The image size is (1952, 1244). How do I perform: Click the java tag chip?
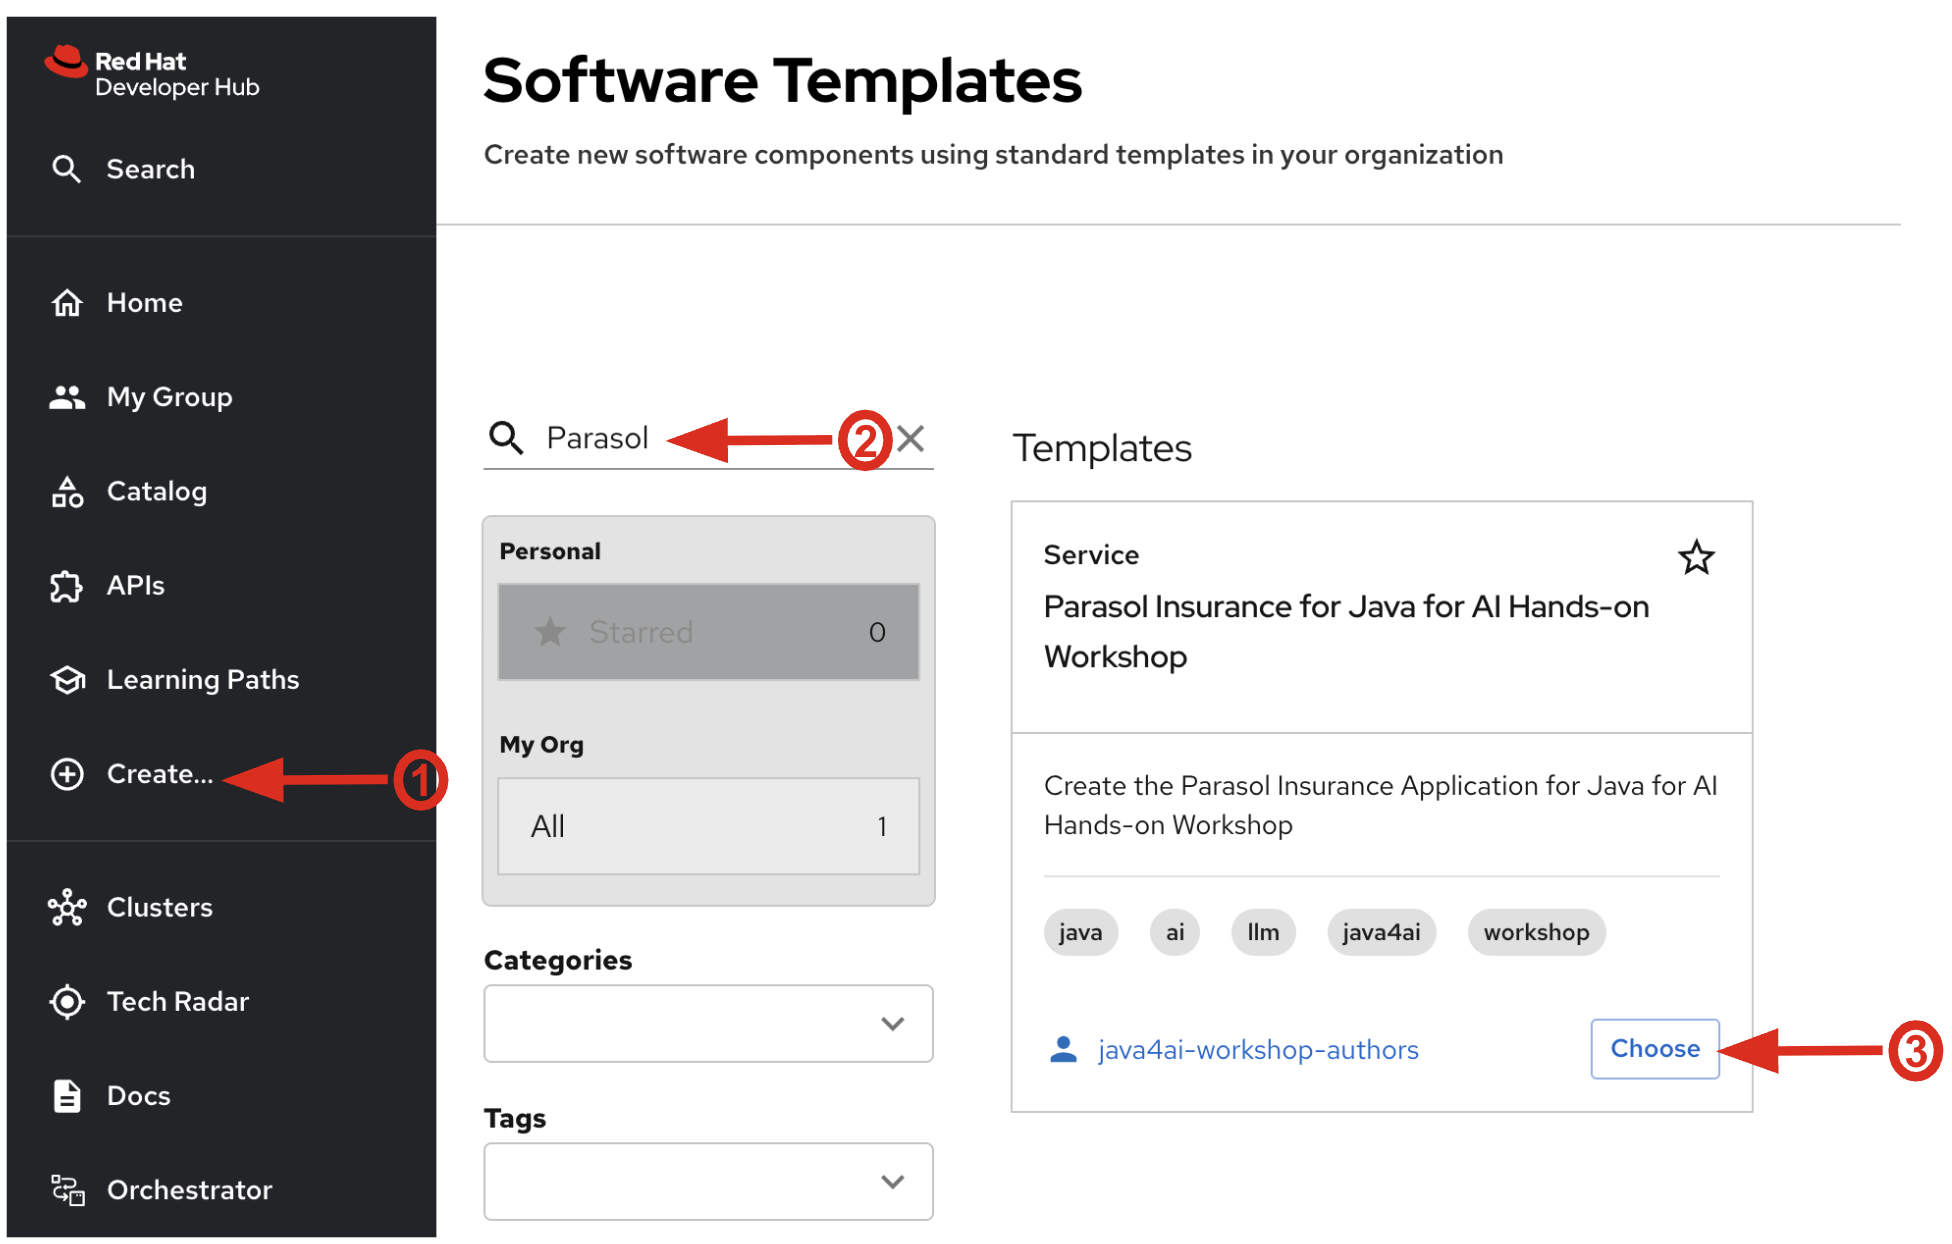pyautogui.click(x=1080, y=932)
